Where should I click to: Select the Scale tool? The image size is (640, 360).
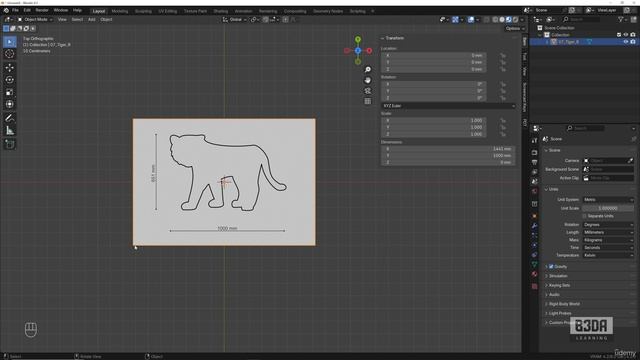10,92
